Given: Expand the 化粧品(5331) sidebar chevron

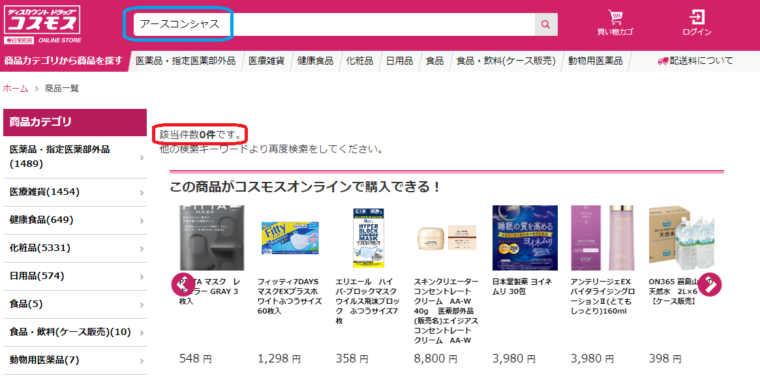Looking at the screenshot, I should point(142,249).
